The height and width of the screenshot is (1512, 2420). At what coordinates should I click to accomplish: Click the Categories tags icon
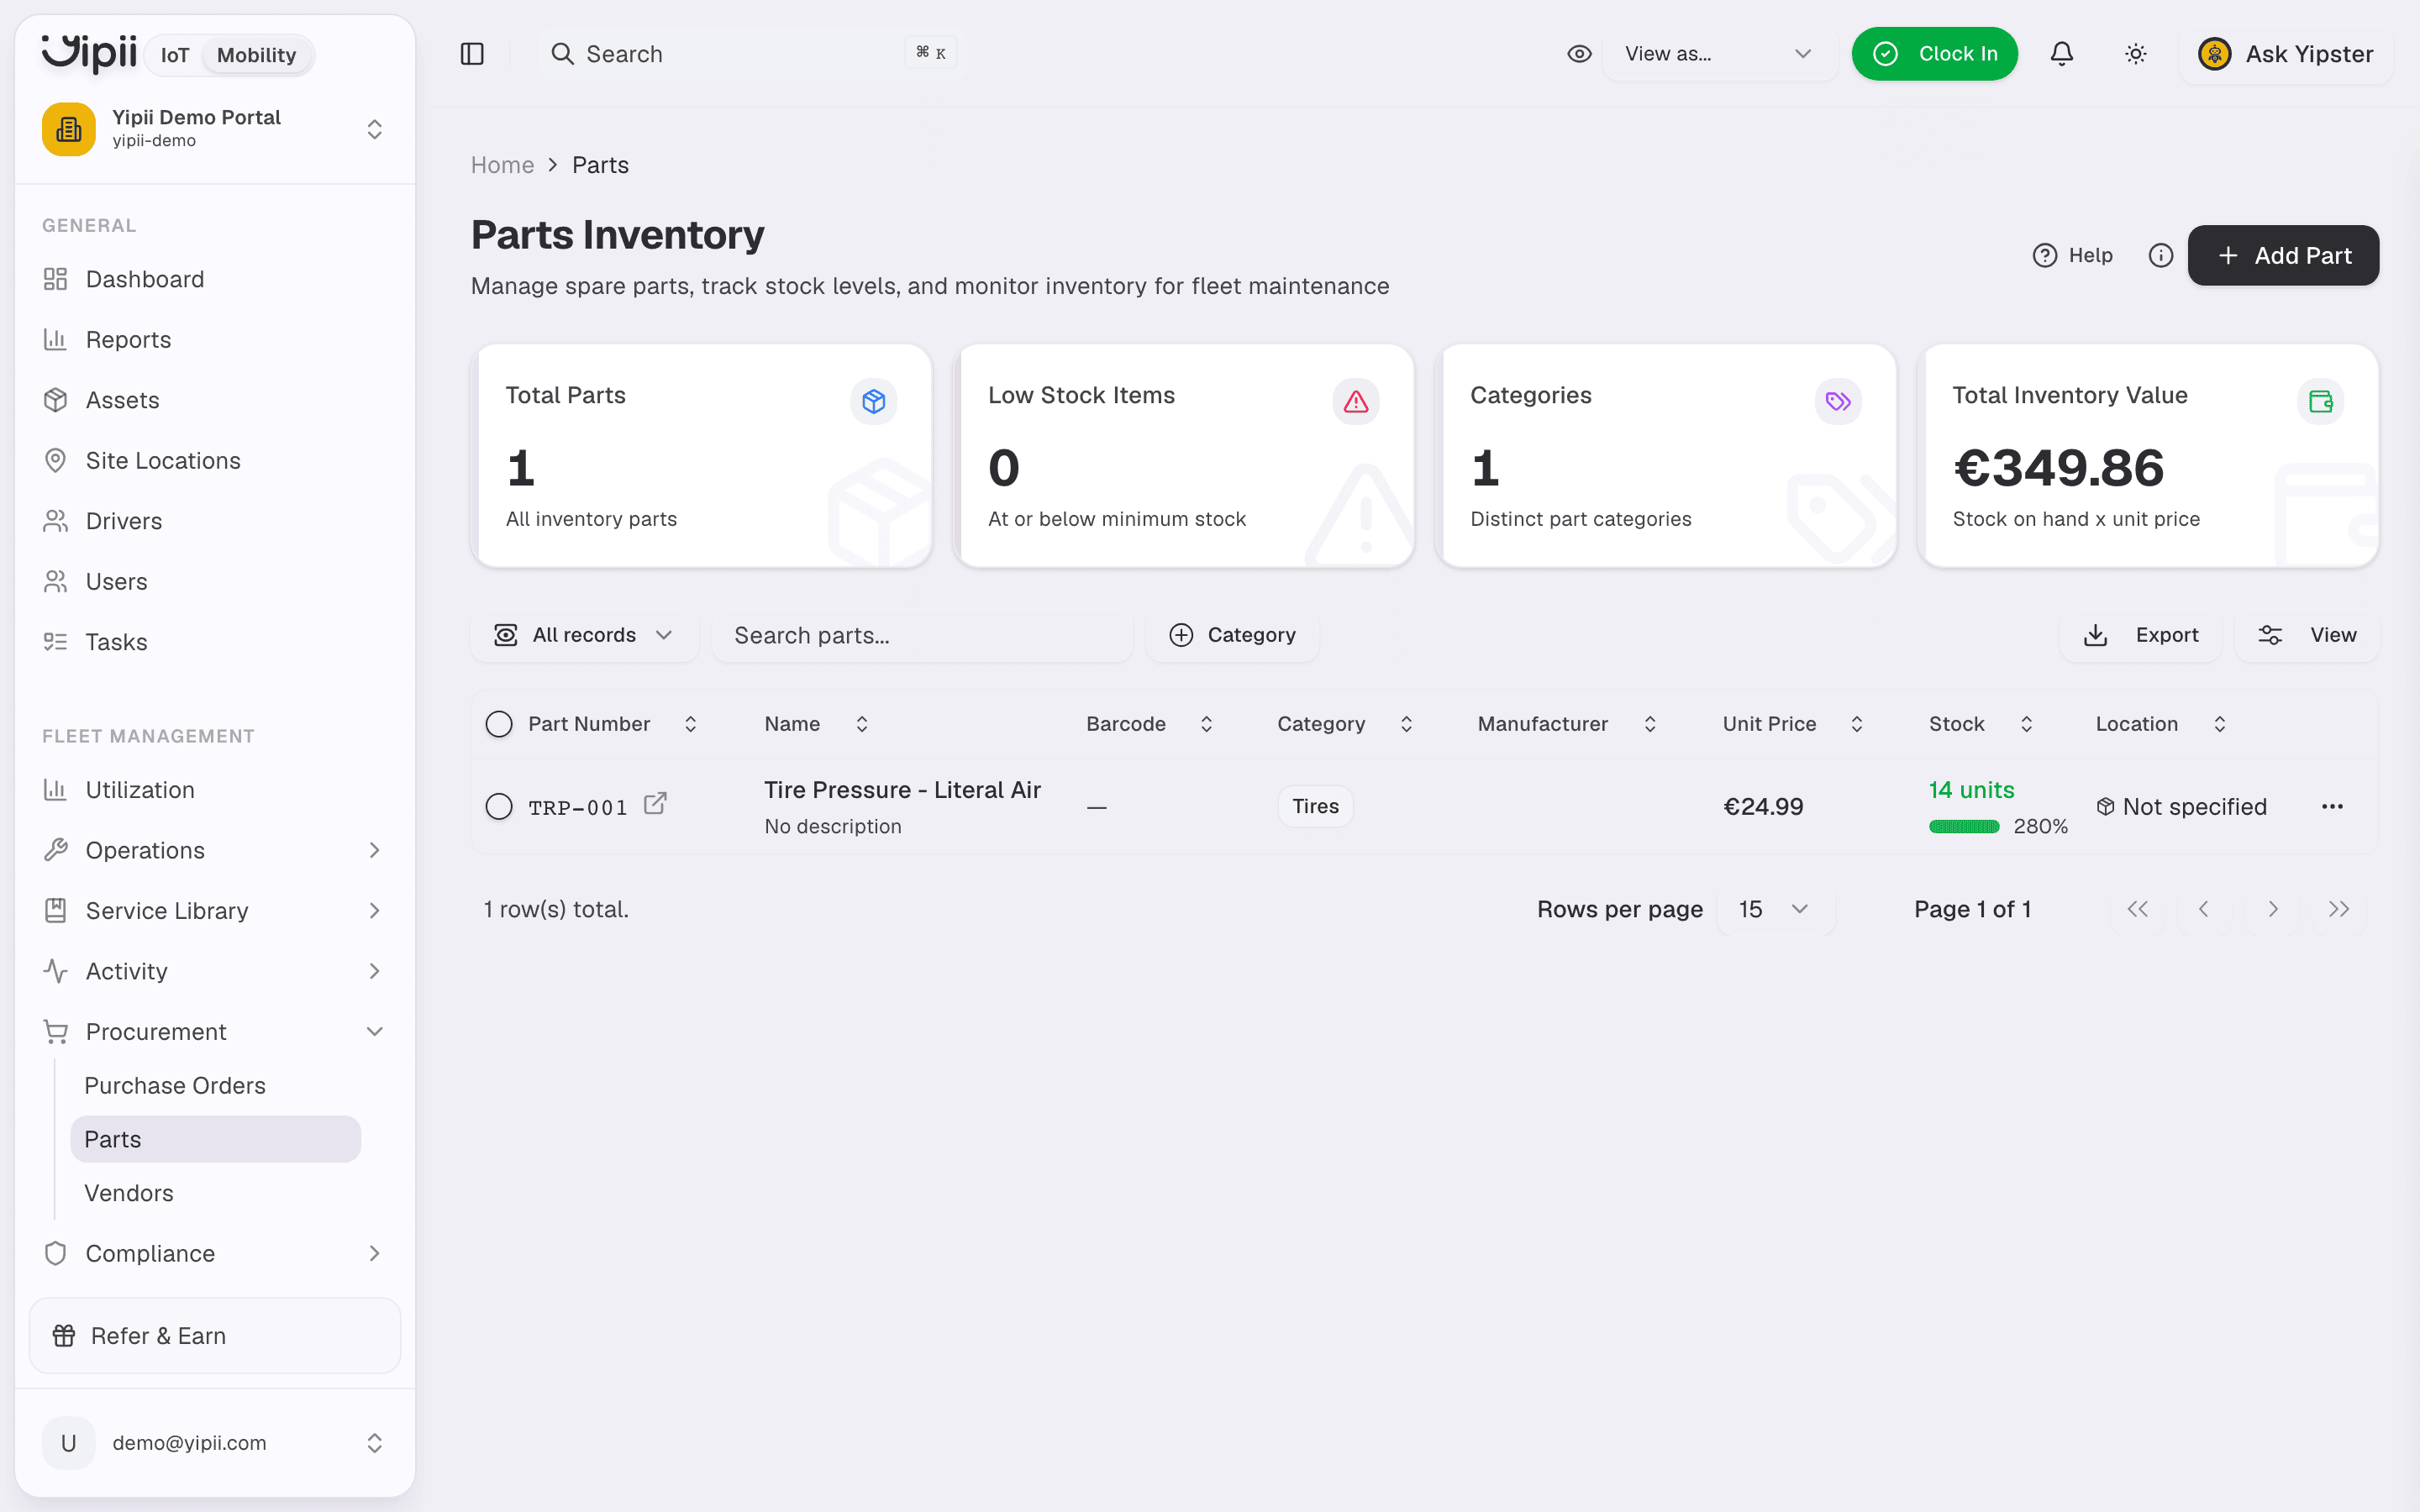pos(1838,402)
